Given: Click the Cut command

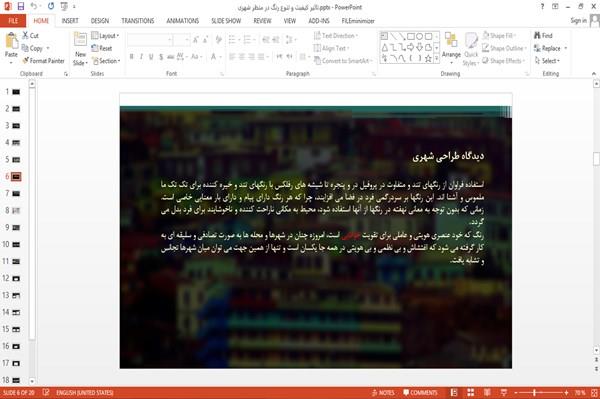Looking at the screenshot, I should pos(30,35).
